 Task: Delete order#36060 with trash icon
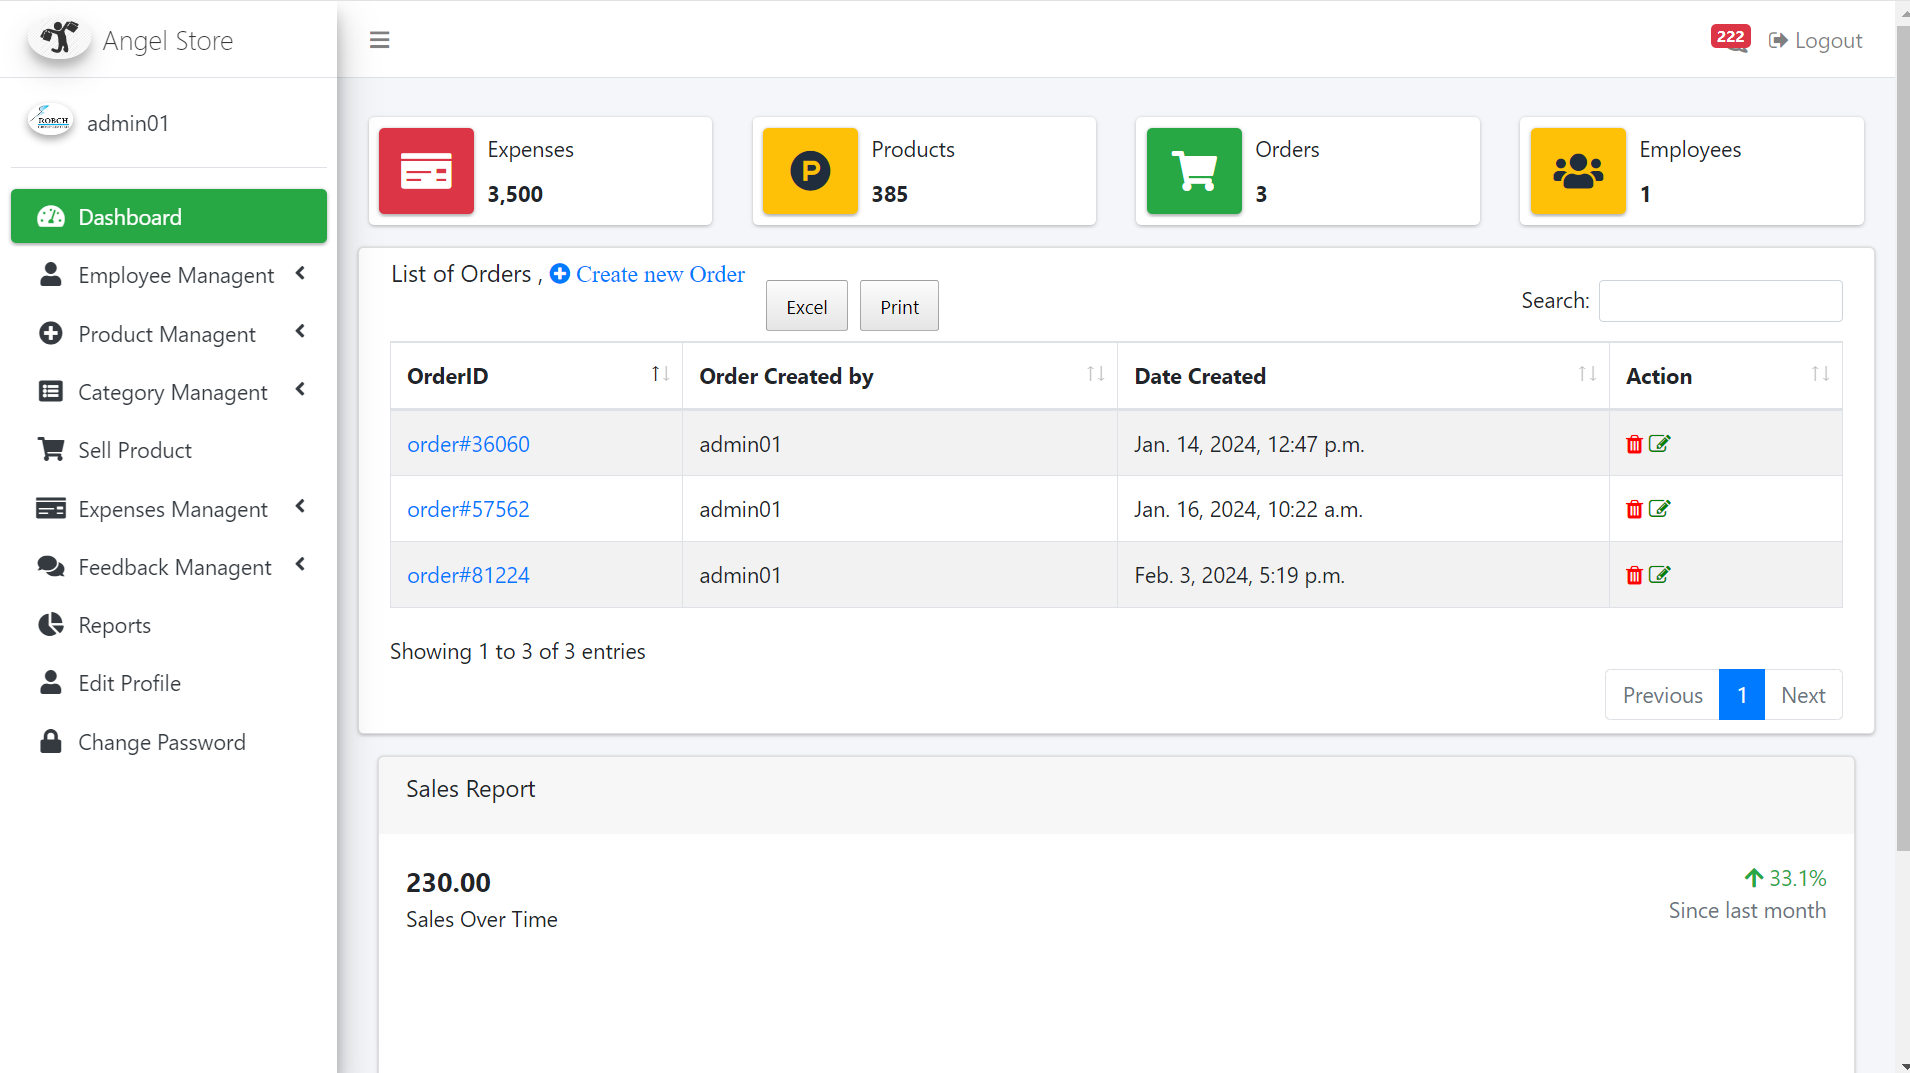pos(1634,444)
